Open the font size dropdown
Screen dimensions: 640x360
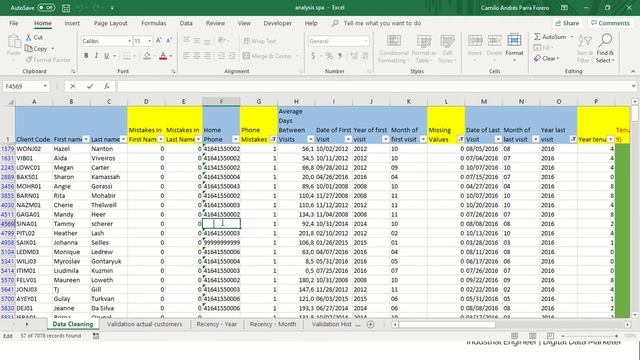tap(149, 41)
